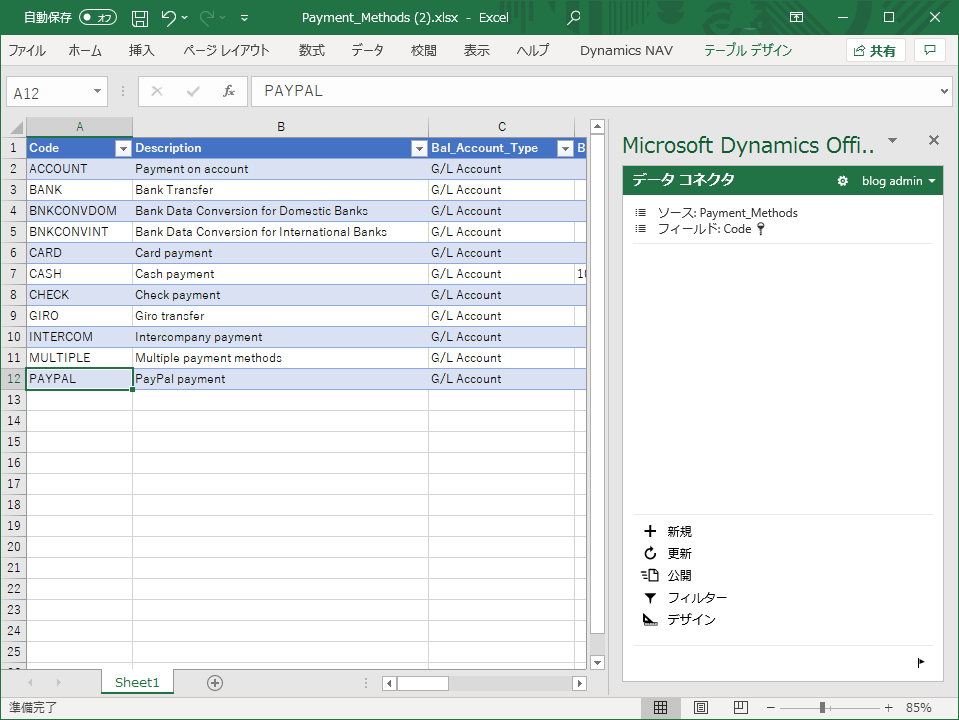This screenshot has height=720, width=959.
Task: Click the plus icon beside 新規
Action: coord(650,531)
